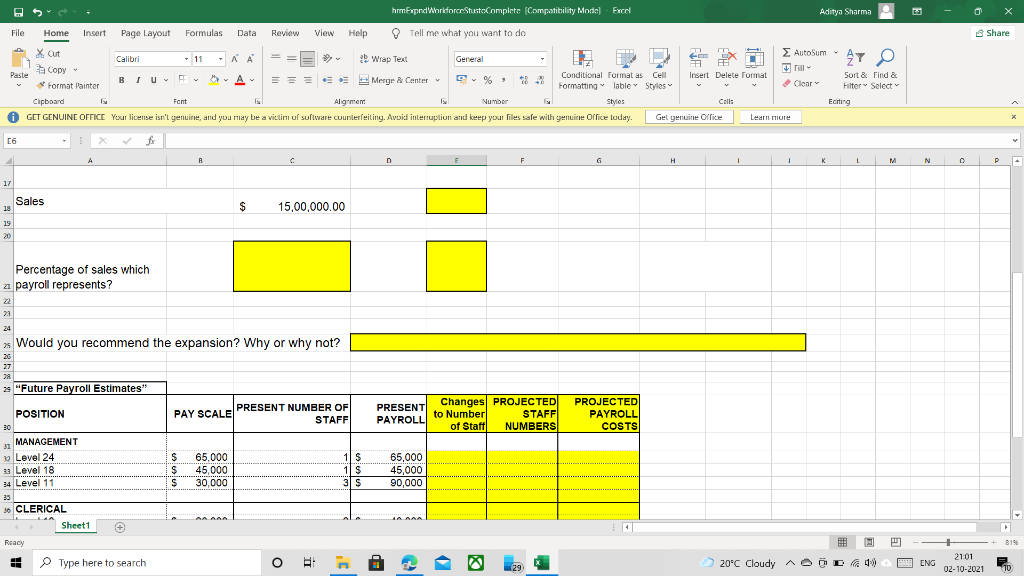Viewport: 1024px width, 576px height.
Task: Toggle Italic formatting
Action: [138, 80]
